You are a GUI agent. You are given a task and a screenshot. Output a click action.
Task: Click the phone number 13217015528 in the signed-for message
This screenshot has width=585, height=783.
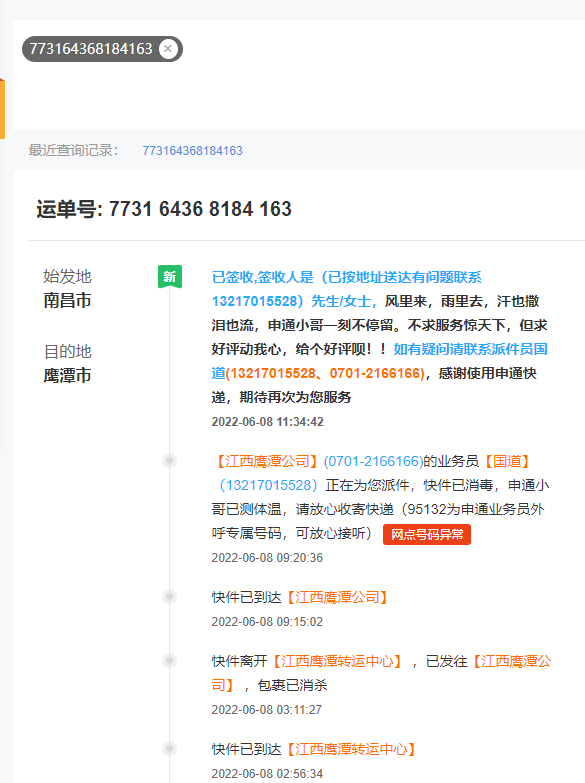[x=254, y=301]
